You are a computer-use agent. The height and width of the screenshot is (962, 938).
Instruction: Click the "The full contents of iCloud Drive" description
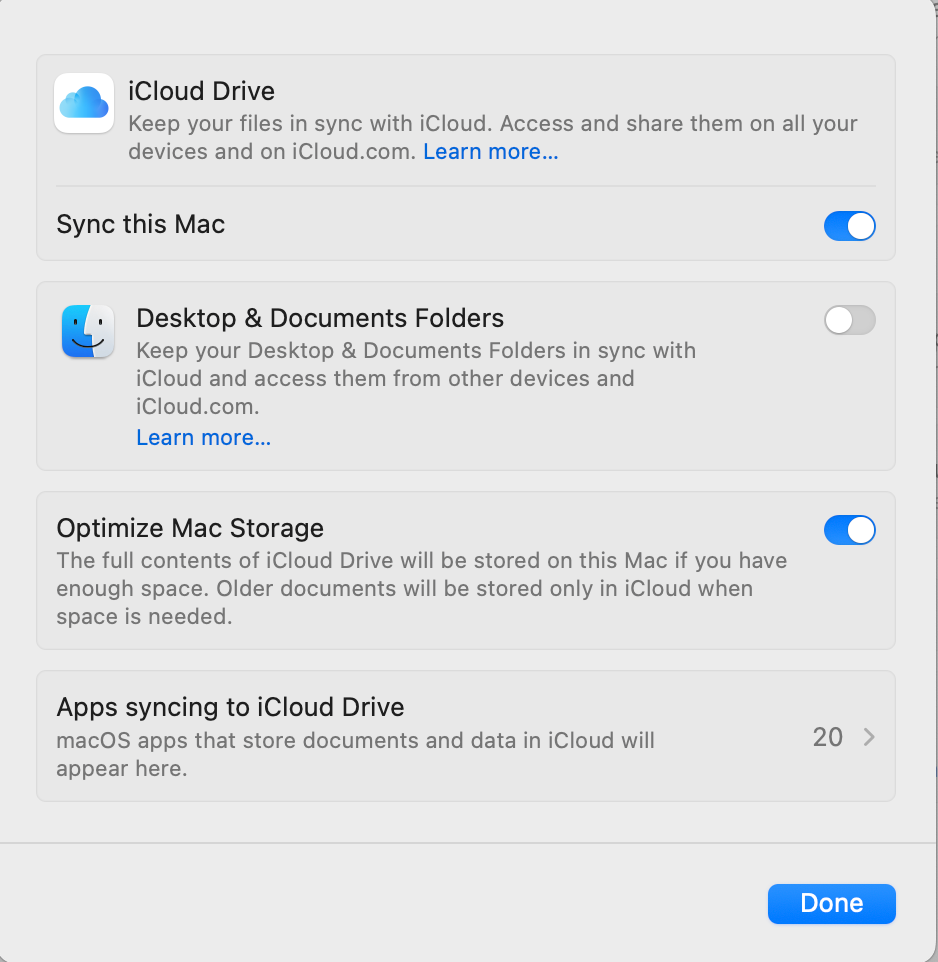click(422, 588)
